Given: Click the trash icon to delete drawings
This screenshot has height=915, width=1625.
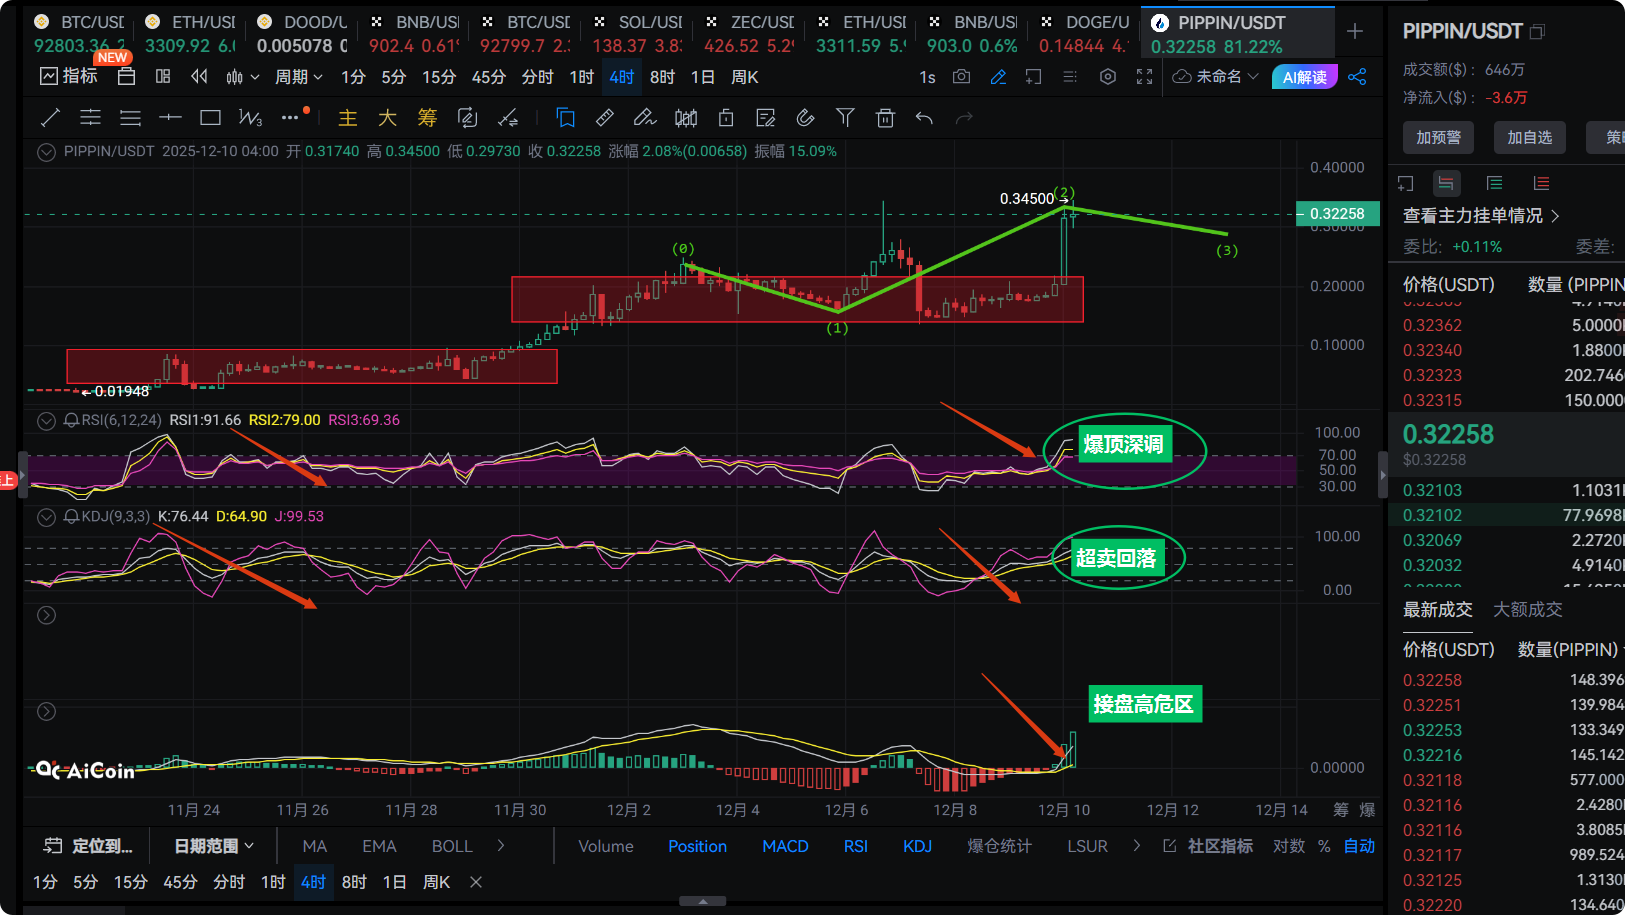Looking at the screenshot, I should 885,118.
